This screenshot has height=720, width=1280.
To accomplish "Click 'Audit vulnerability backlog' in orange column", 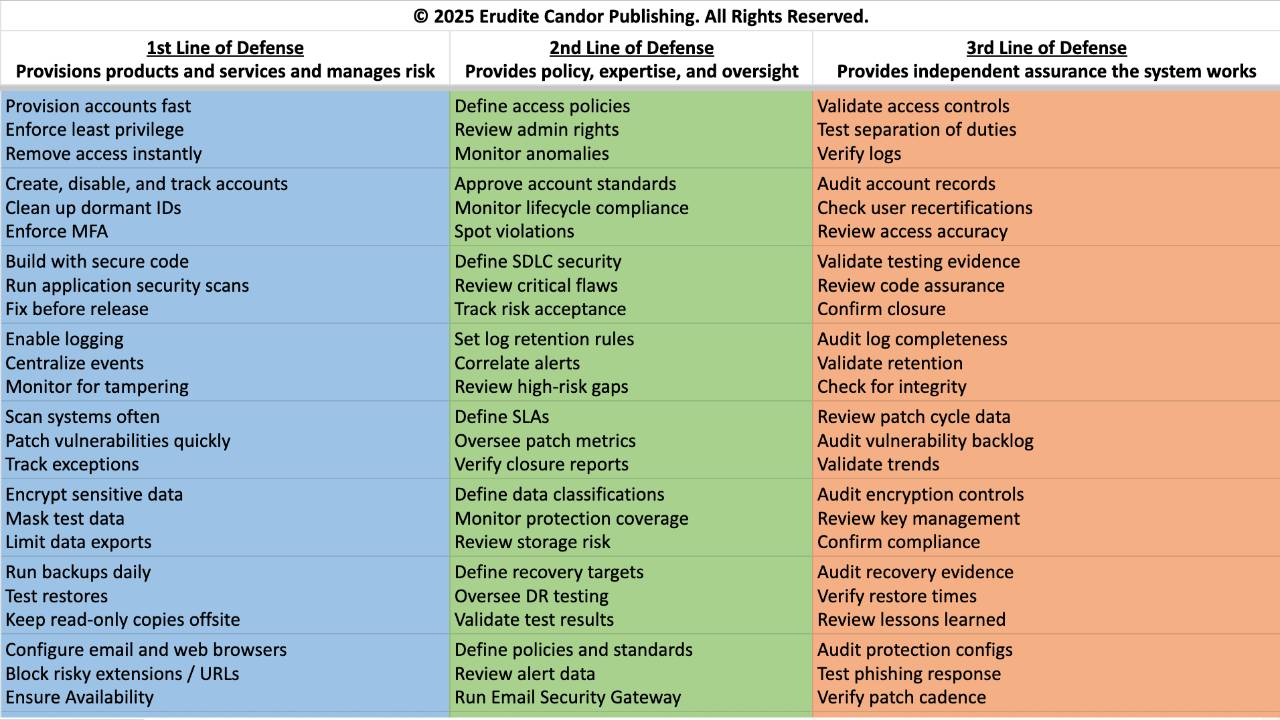I will (x=925, y=441).
